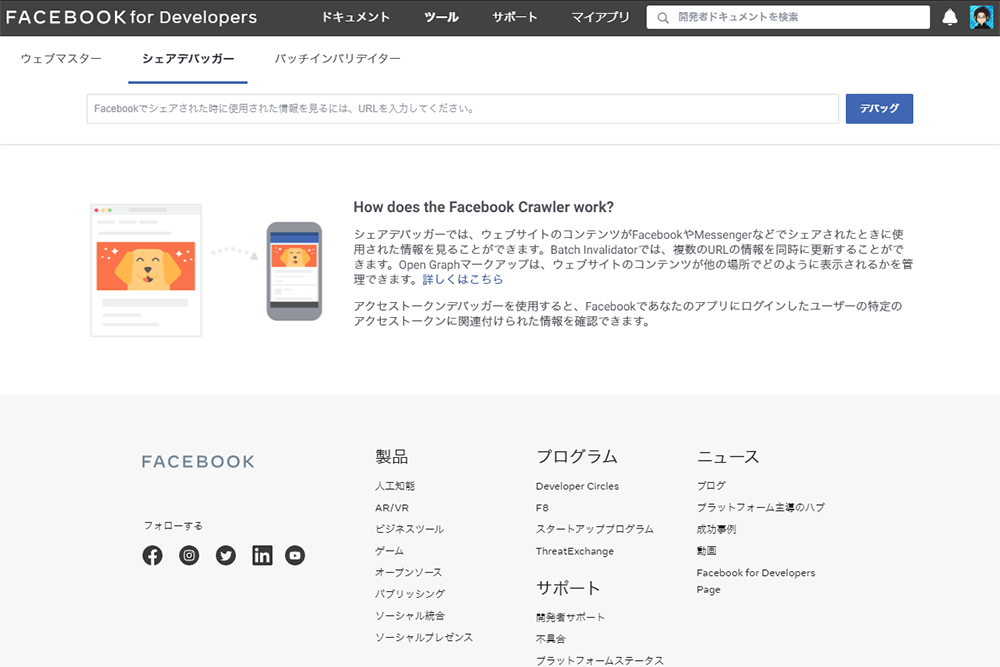
Task: Click the dog webpage illustration
Action: [x=146, y=270]
